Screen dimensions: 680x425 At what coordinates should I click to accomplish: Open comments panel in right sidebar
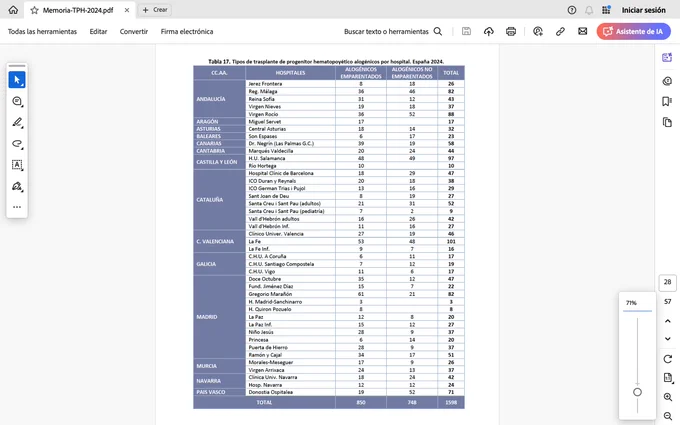pyautogui.click(x=667, y=81)
